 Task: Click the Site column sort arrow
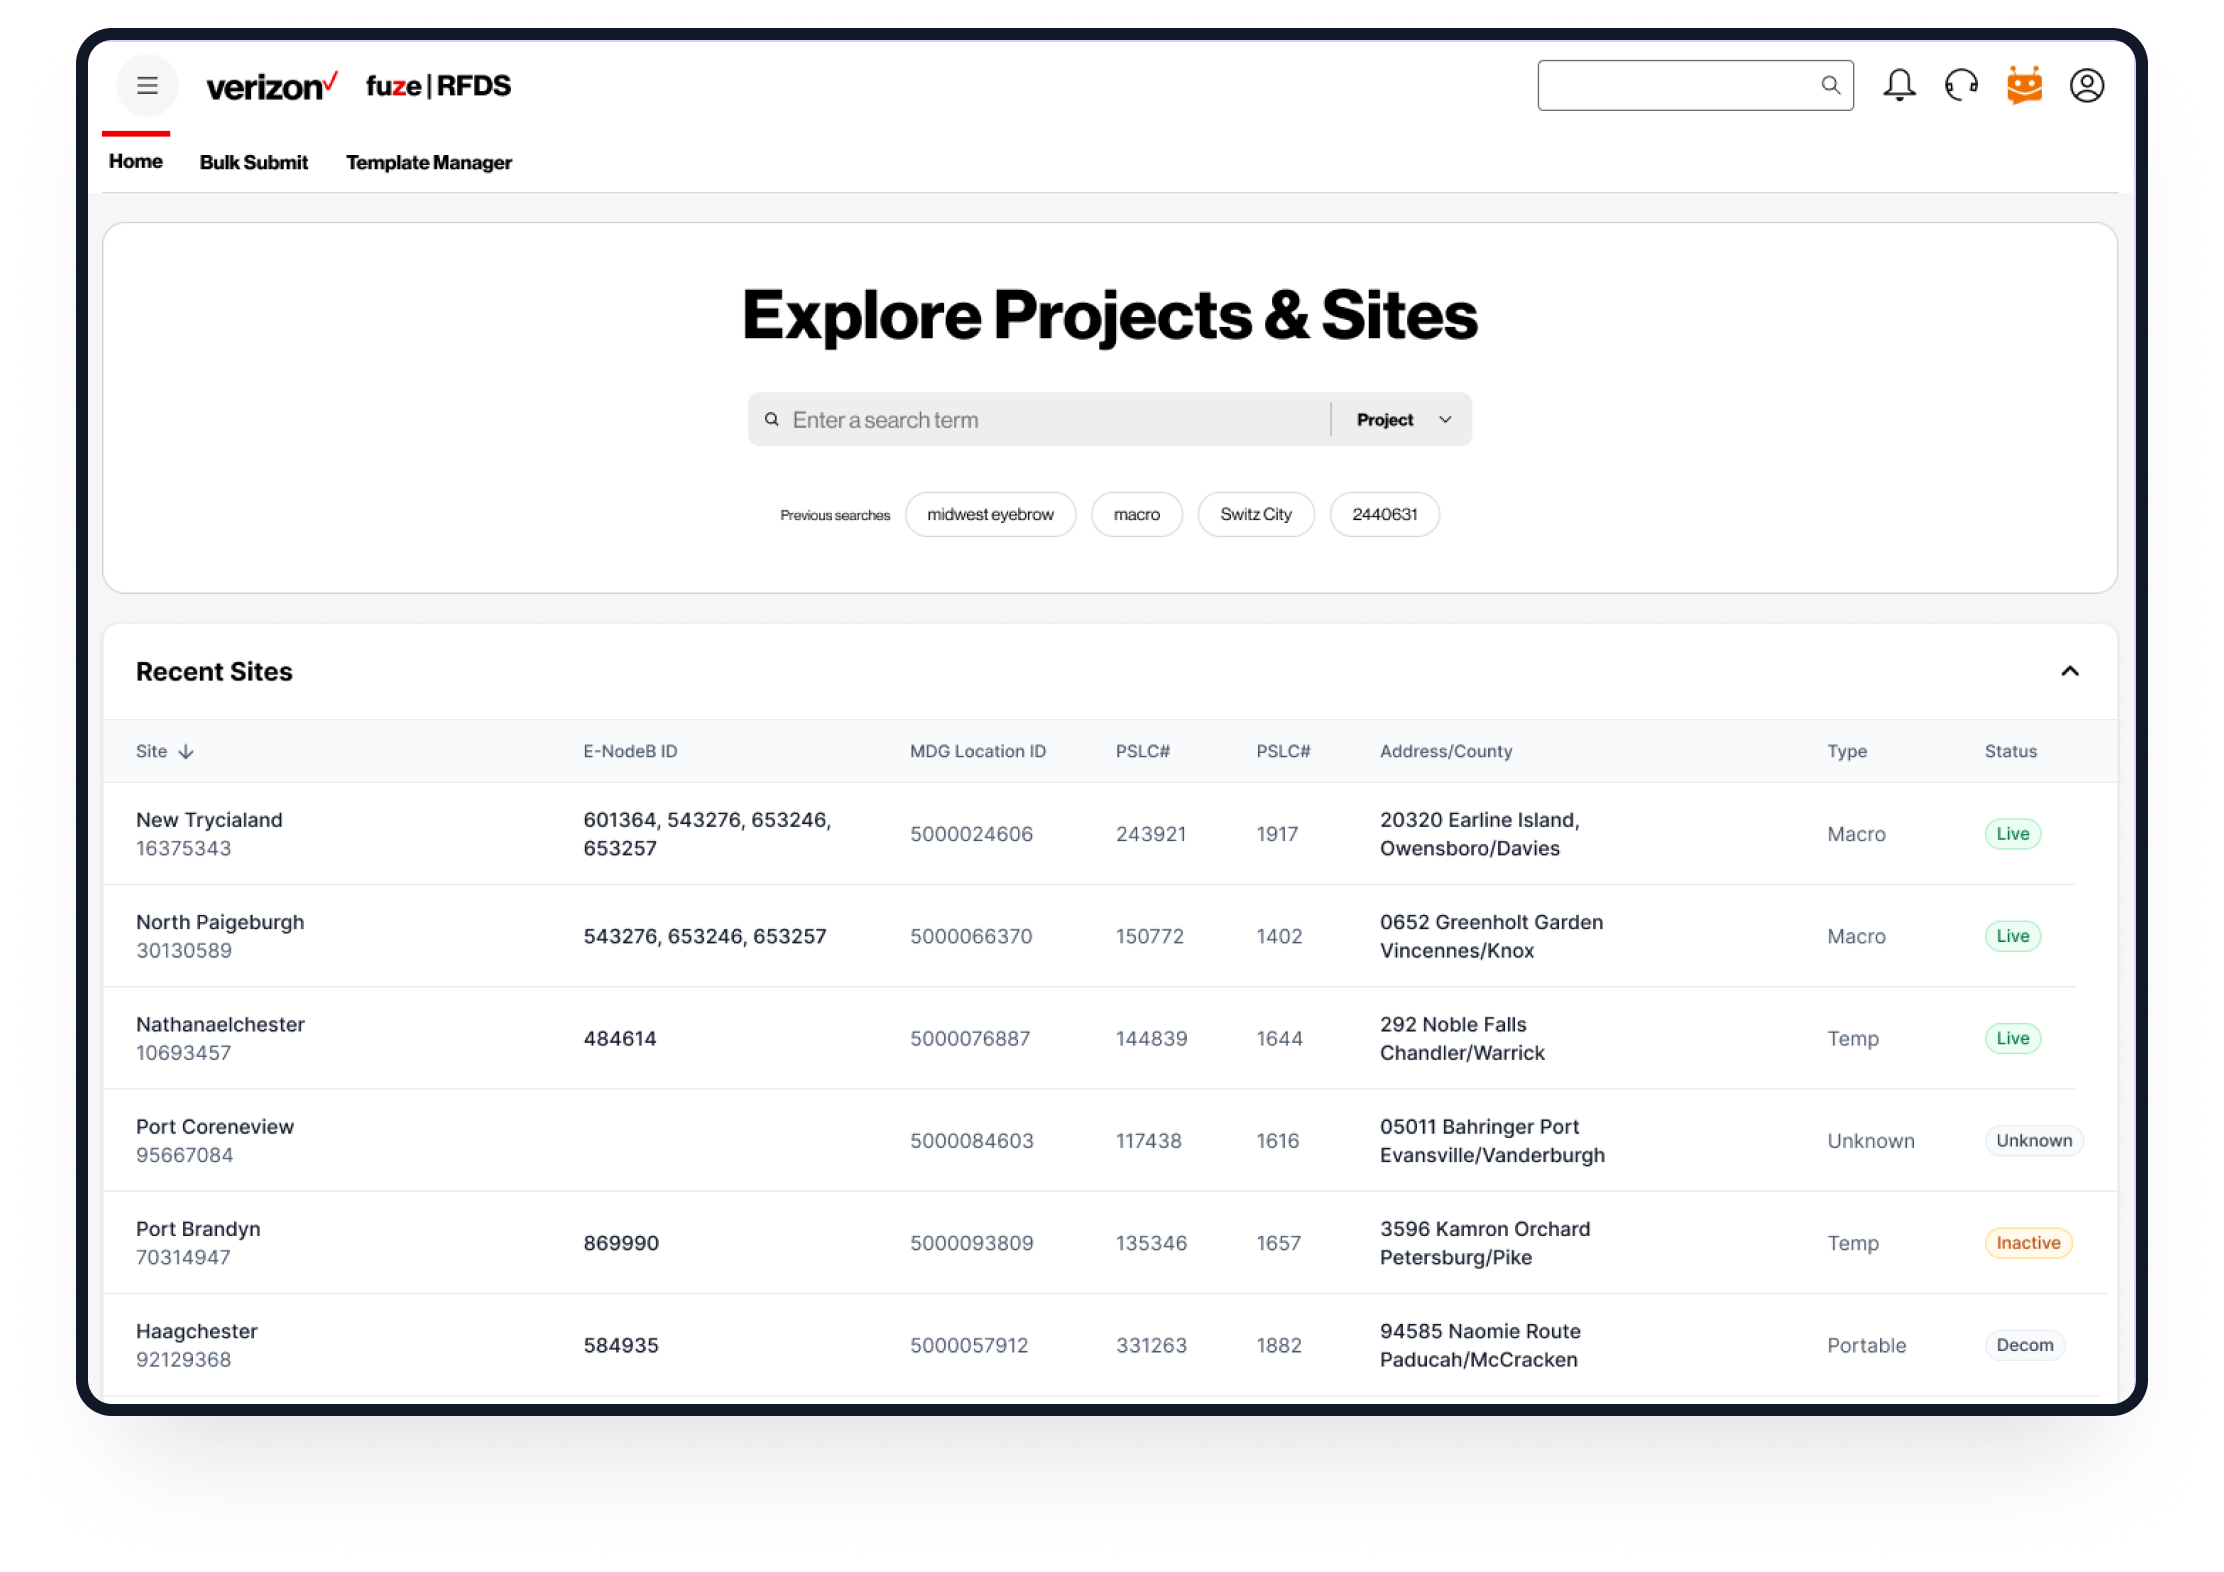tap(186, 752)
